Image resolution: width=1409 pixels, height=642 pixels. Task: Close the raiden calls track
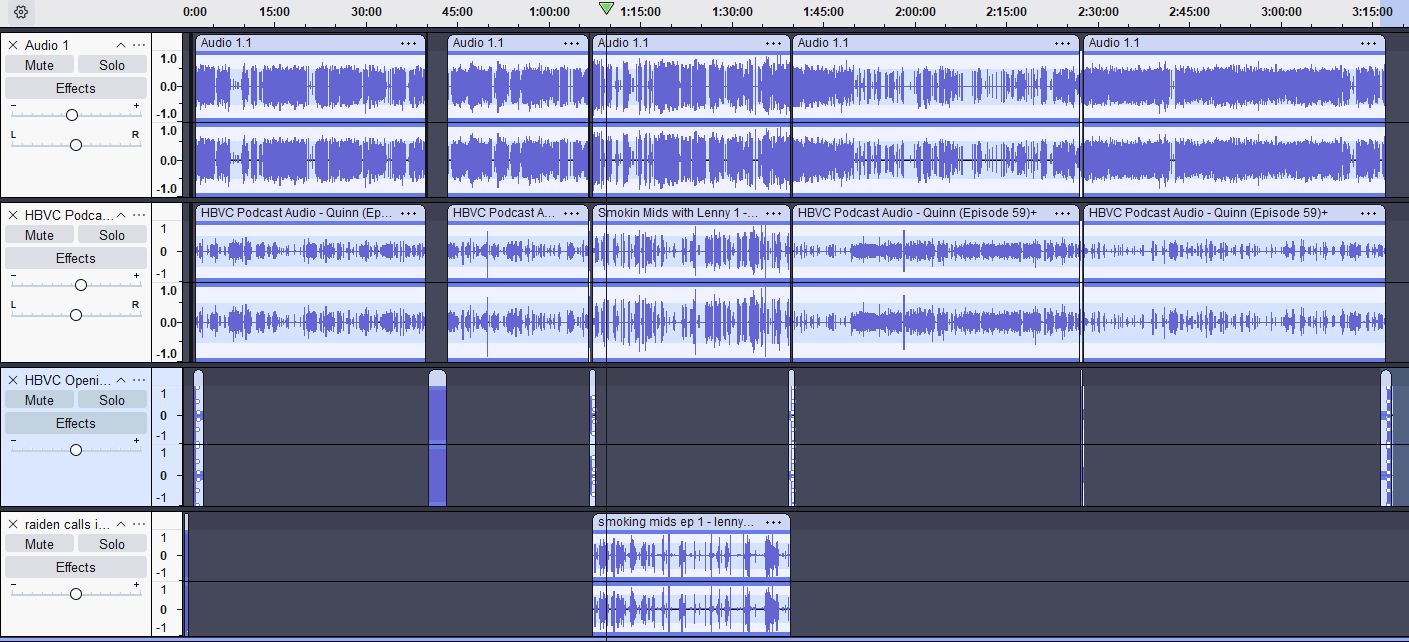click(x=13, y=524)
